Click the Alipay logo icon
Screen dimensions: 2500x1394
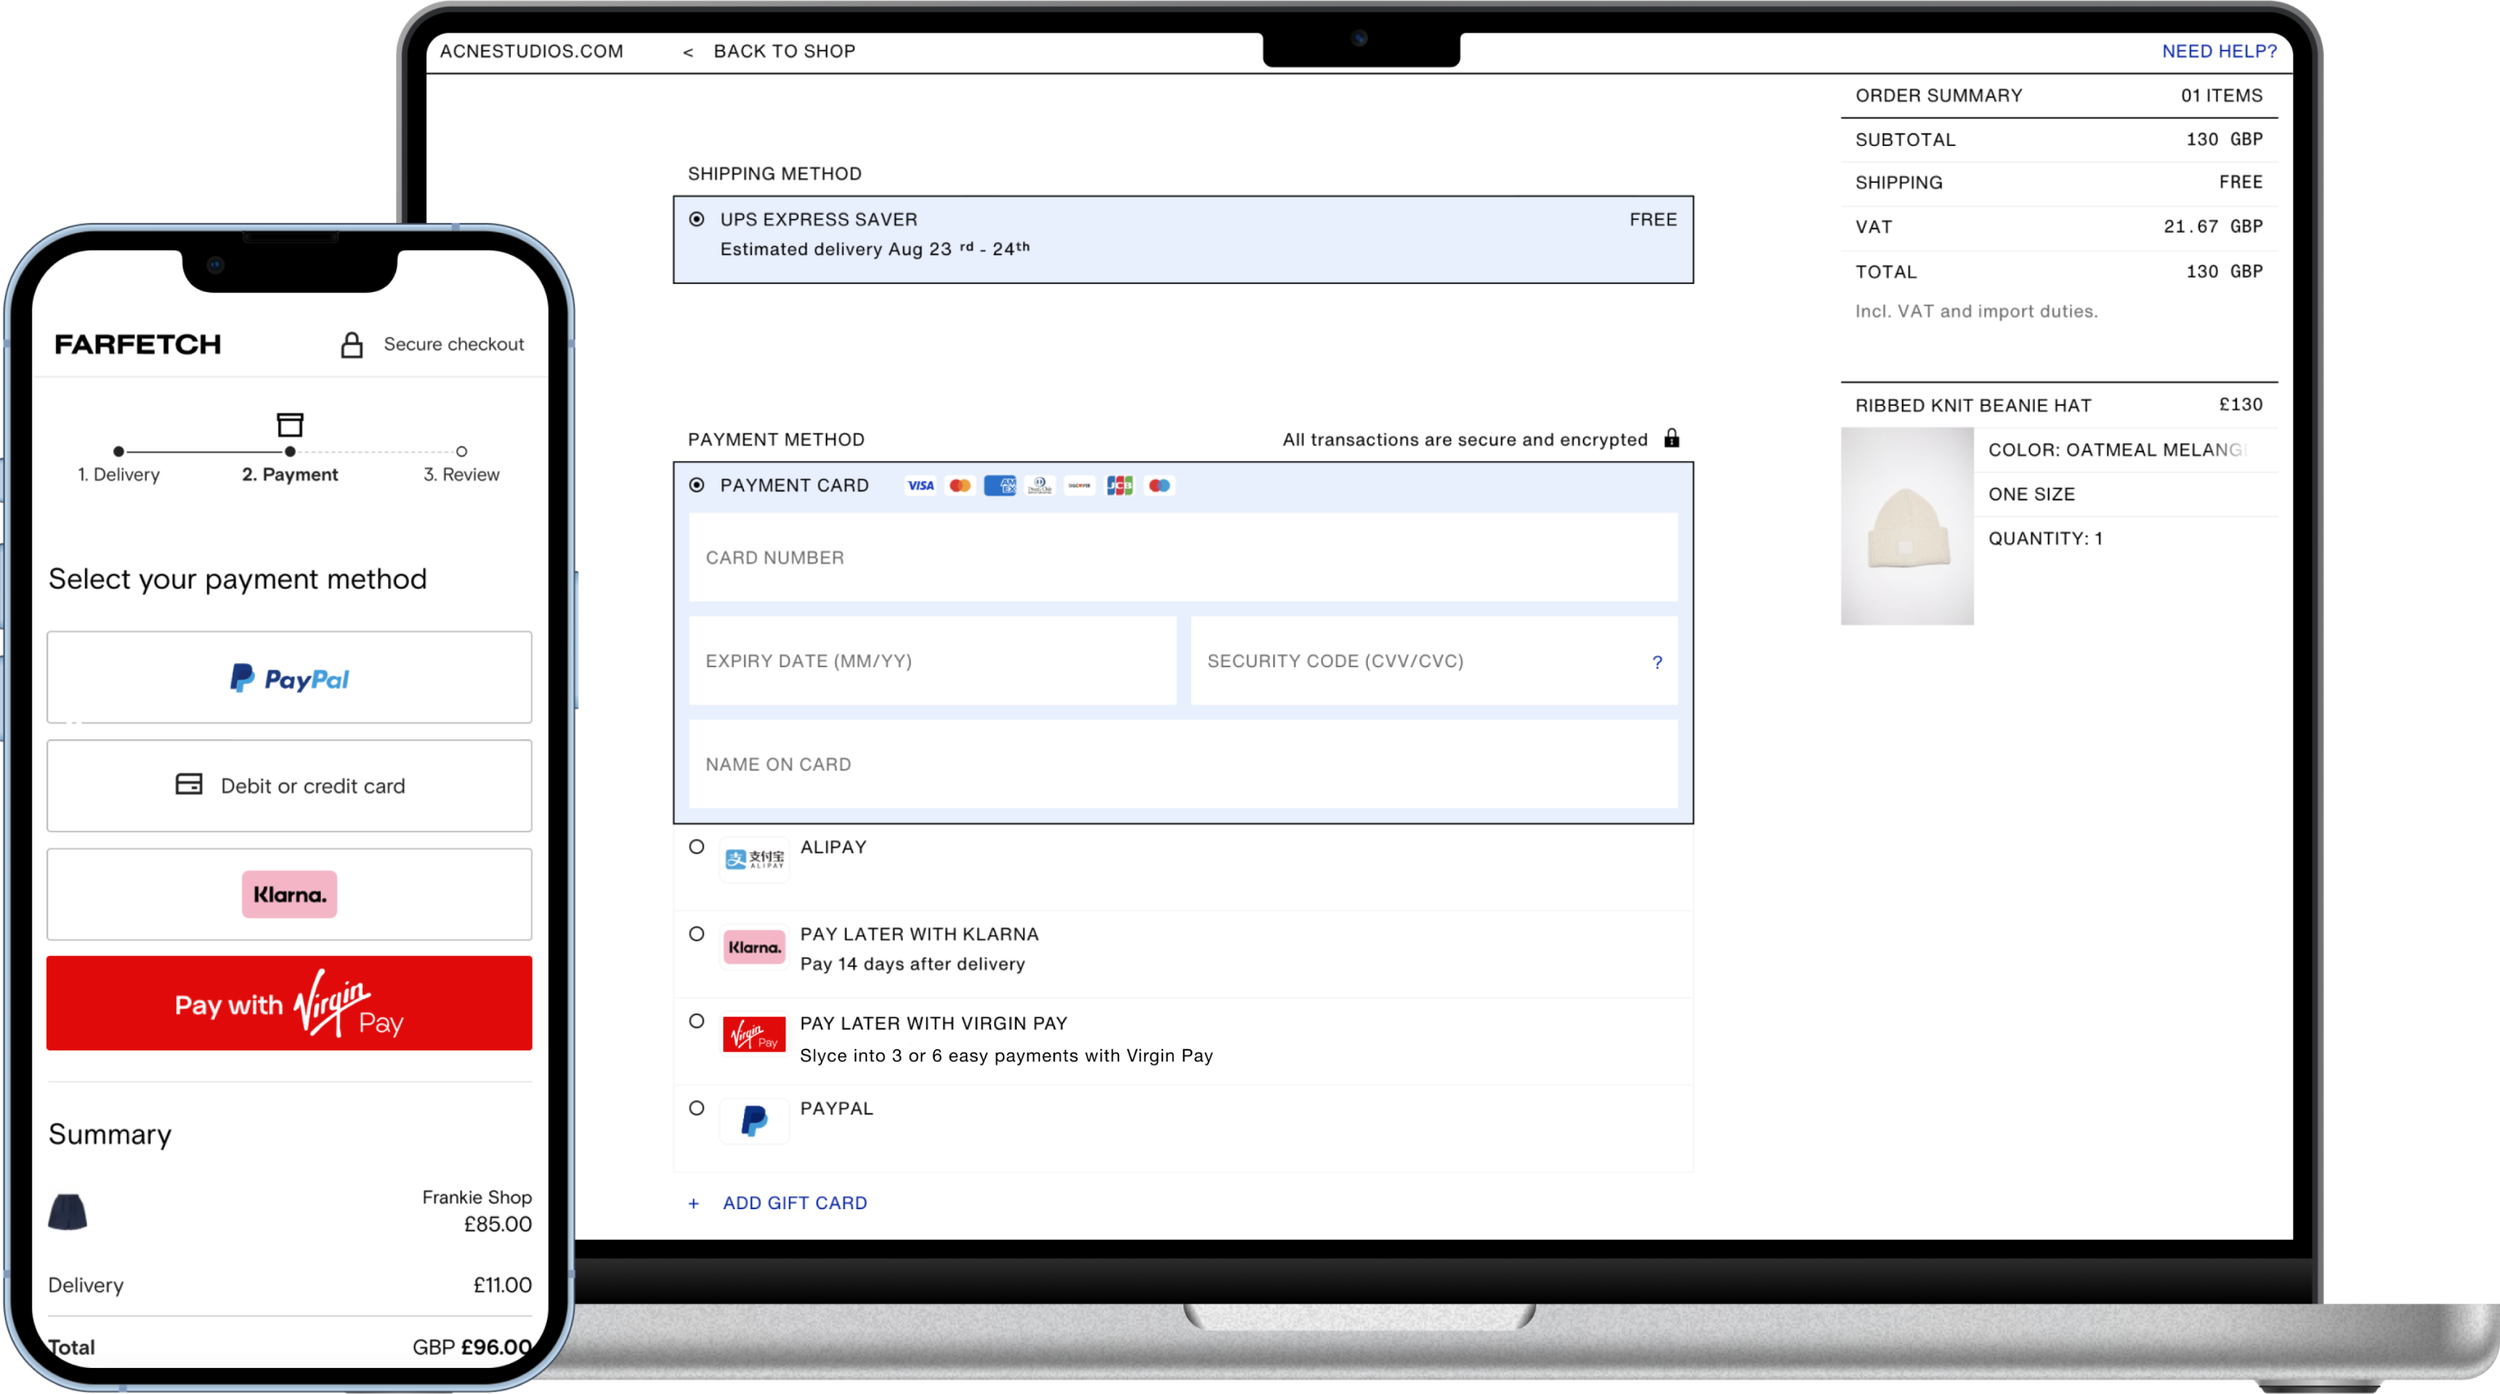coord(754,859)
